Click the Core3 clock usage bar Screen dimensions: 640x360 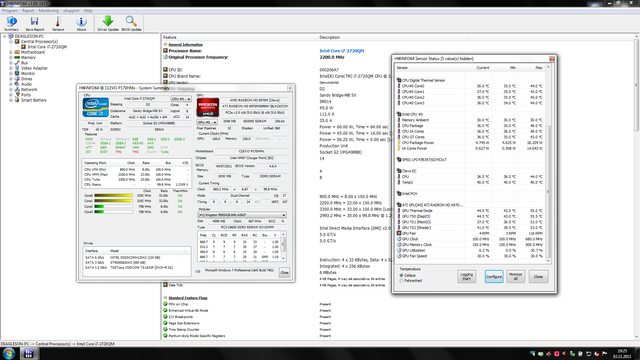point(113,212)
